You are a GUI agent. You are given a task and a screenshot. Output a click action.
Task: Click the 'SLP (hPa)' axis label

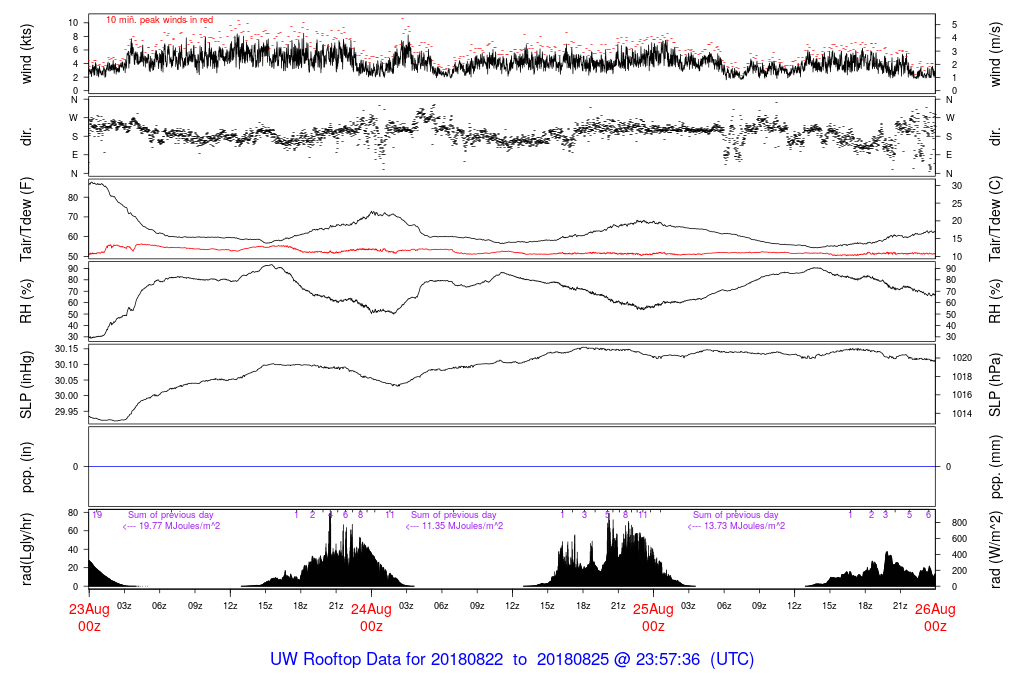pyautogui.click(x=995, y=385)
